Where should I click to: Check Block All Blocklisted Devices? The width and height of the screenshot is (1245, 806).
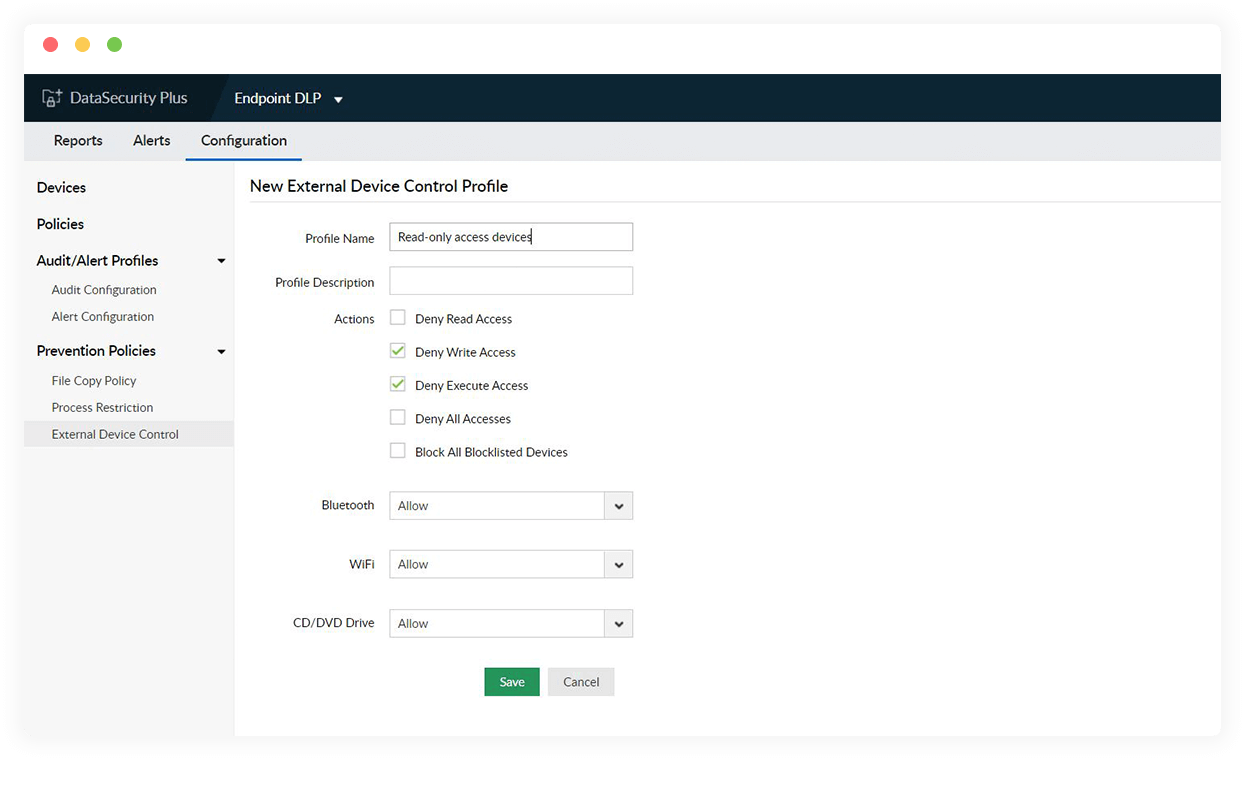coord(397,451)
